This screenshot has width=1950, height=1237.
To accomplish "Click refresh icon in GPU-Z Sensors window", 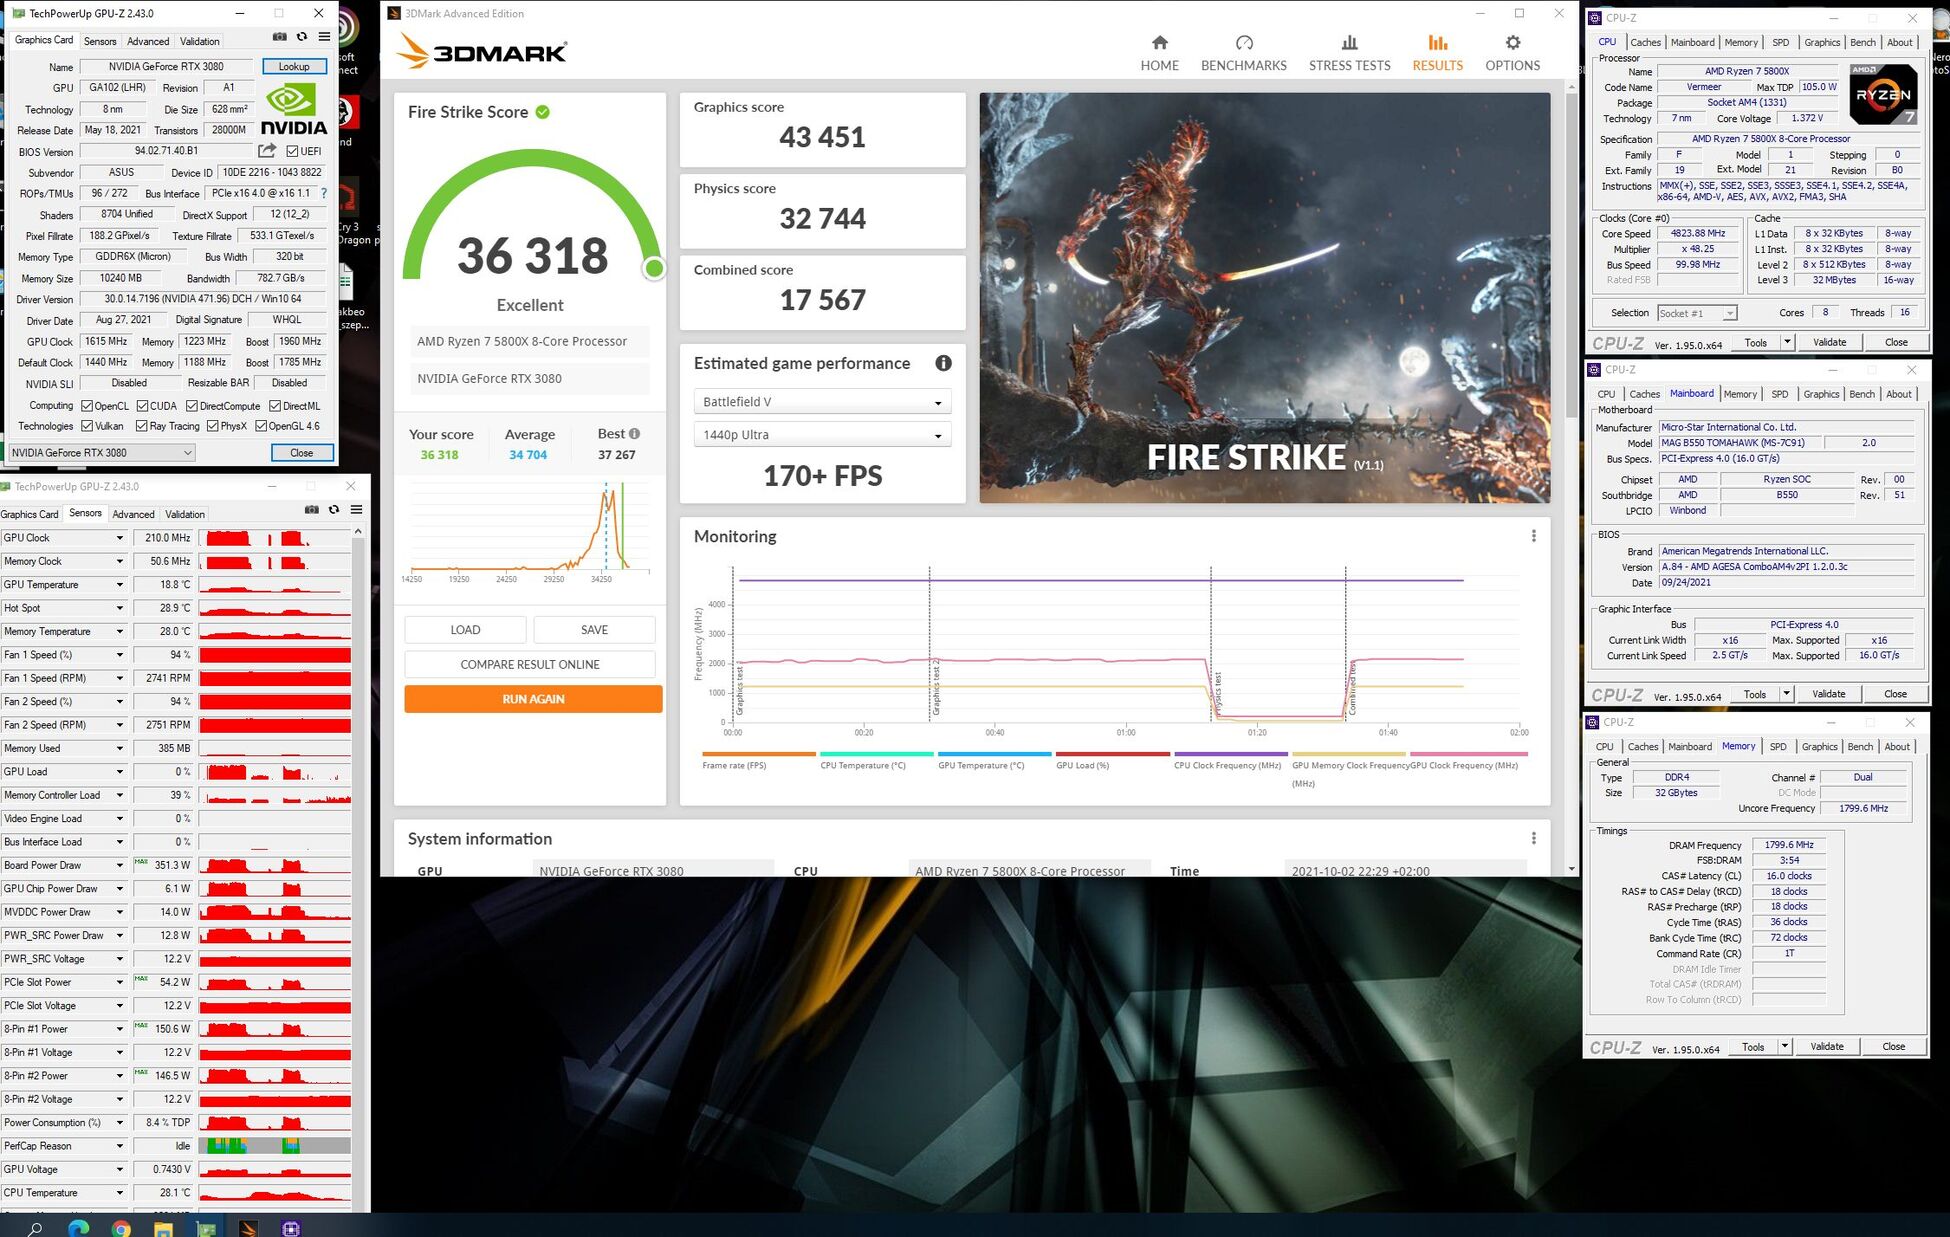I will [x=334, y=510].
